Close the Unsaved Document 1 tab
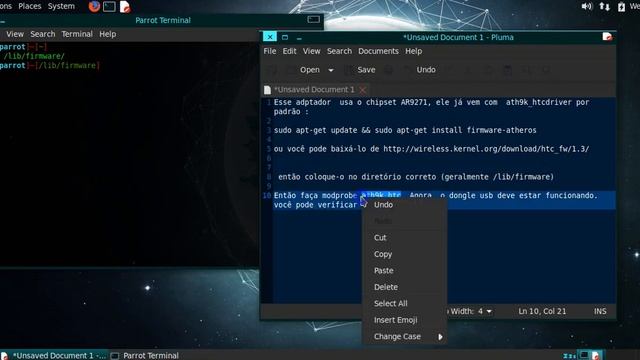 click(x=362, y=89)
